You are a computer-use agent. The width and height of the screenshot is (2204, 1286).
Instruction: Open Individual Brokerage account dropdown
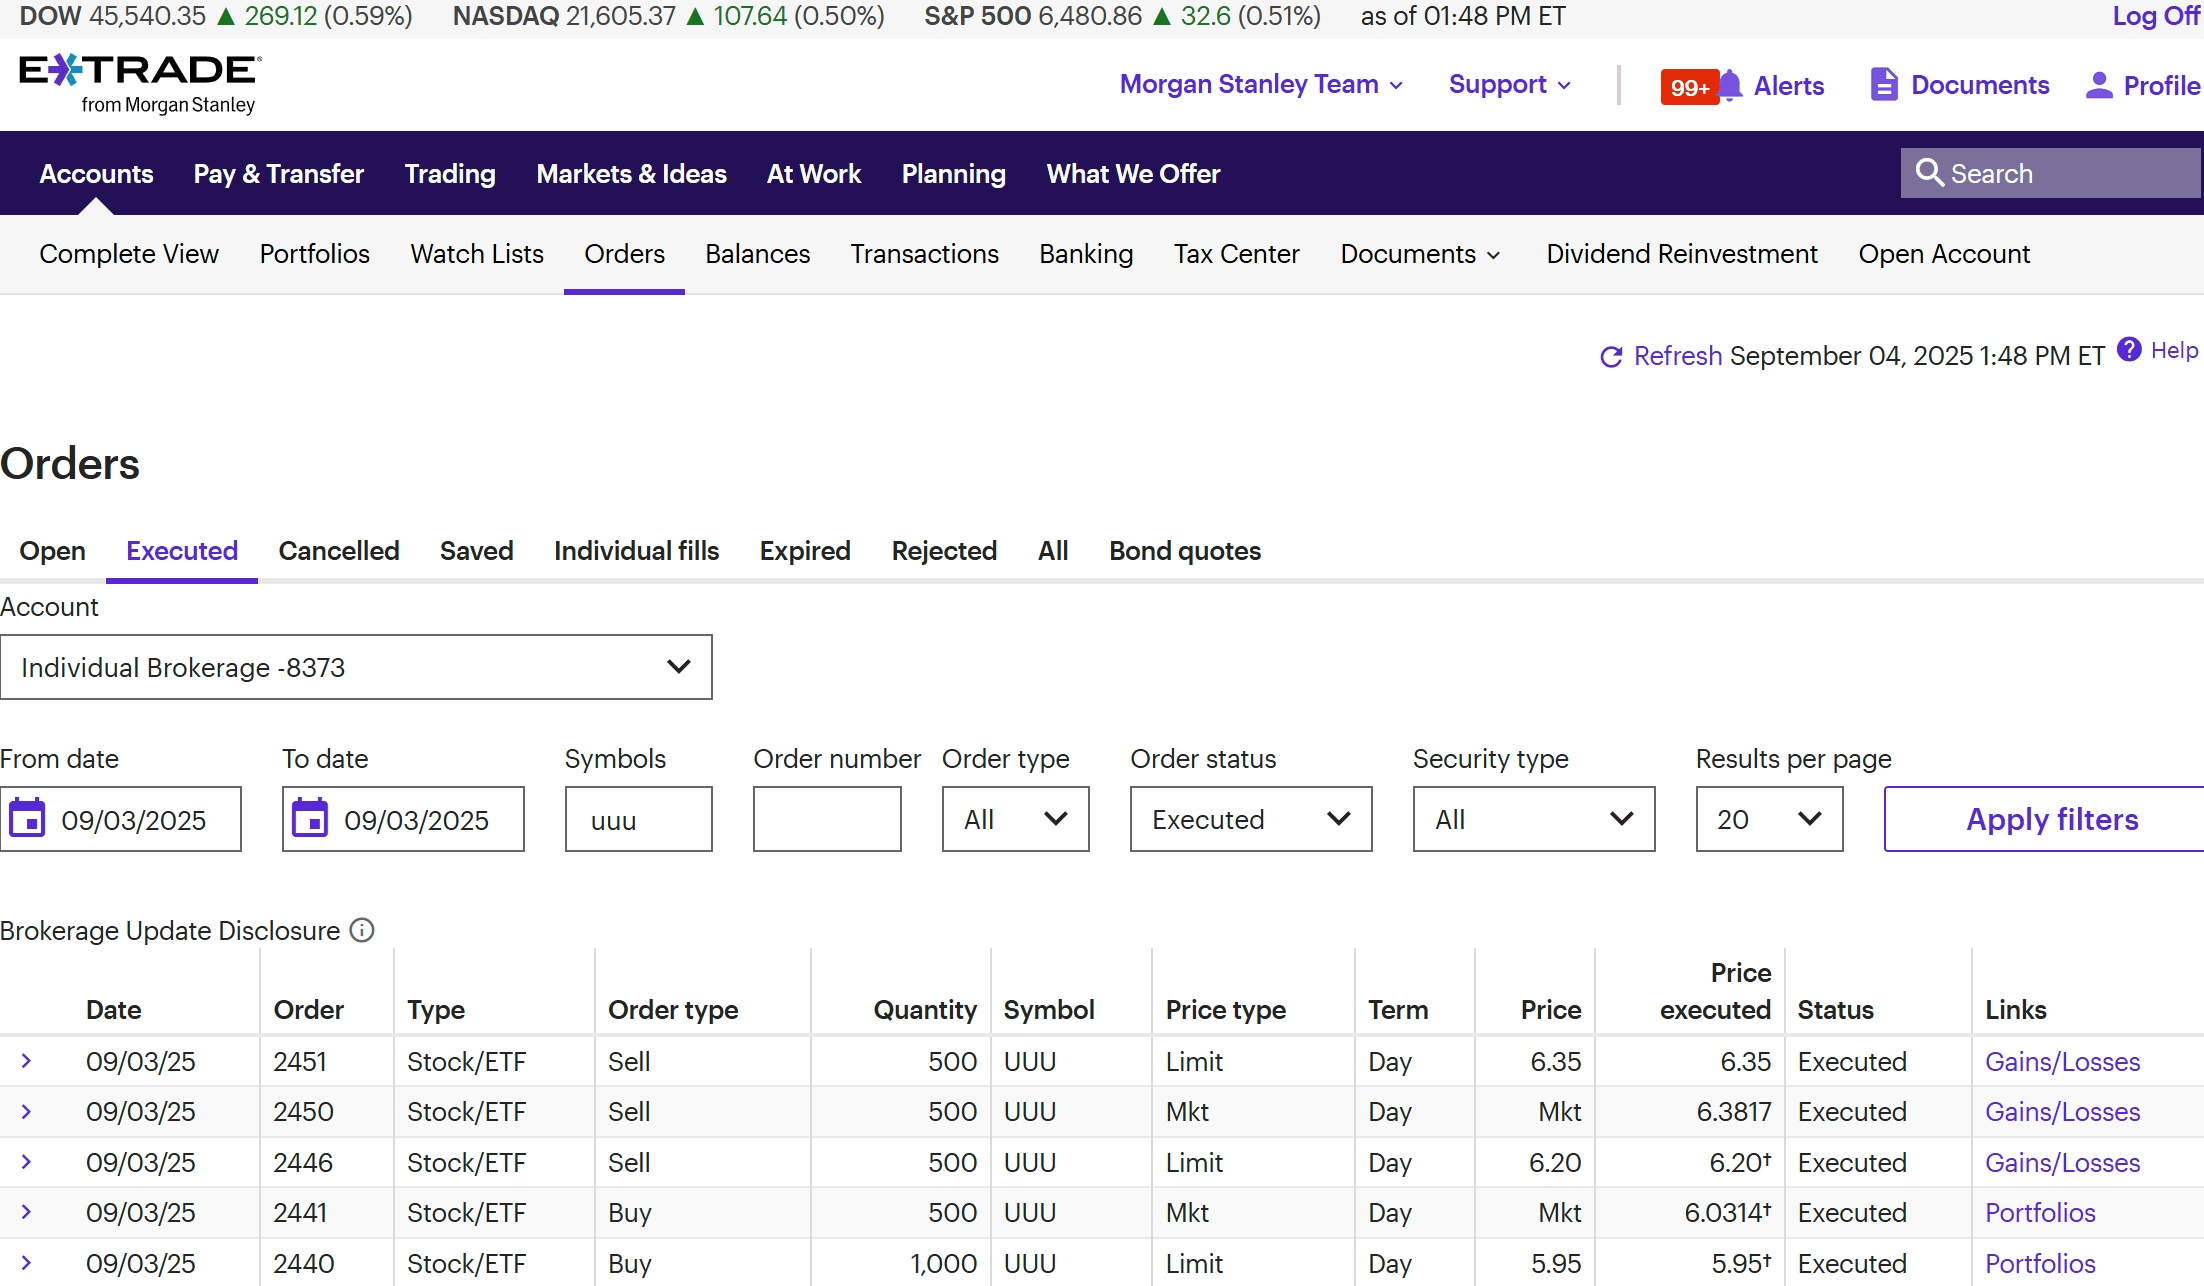click(x=356, y=667)
